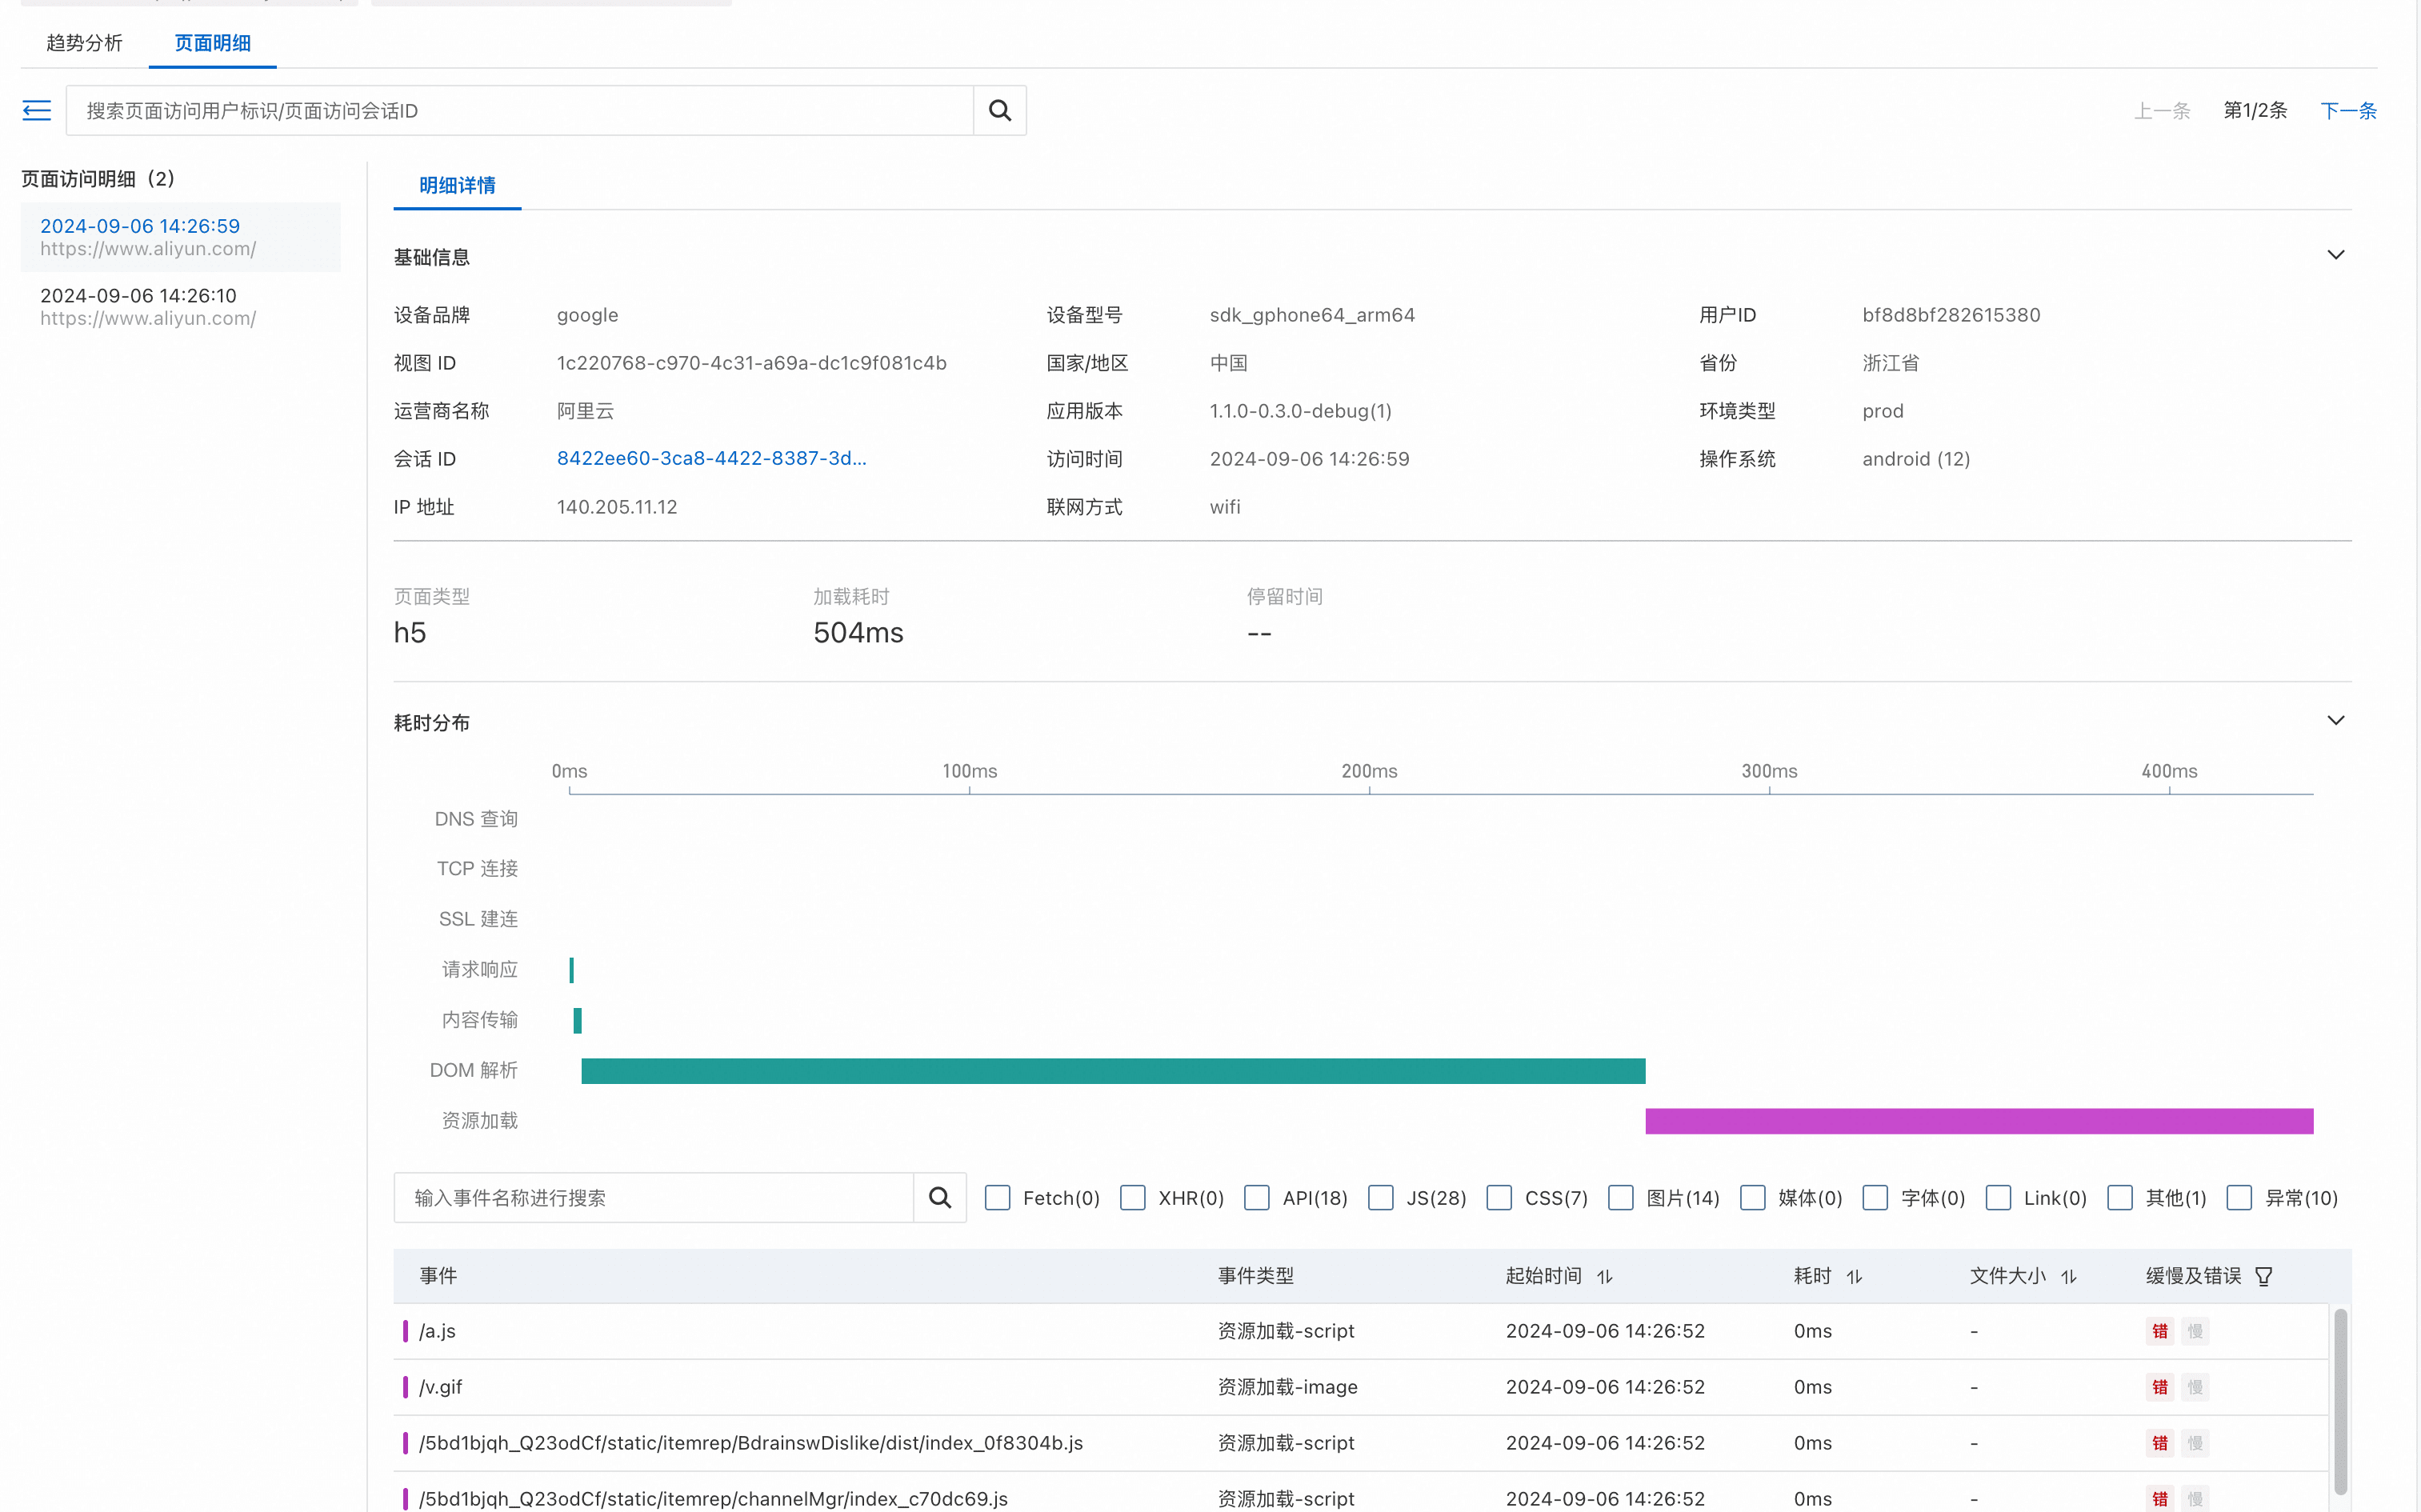This screenshot has width=2421, height=1512.
Task: Click the event search magnifier icon
Action: click(939, 1197)
